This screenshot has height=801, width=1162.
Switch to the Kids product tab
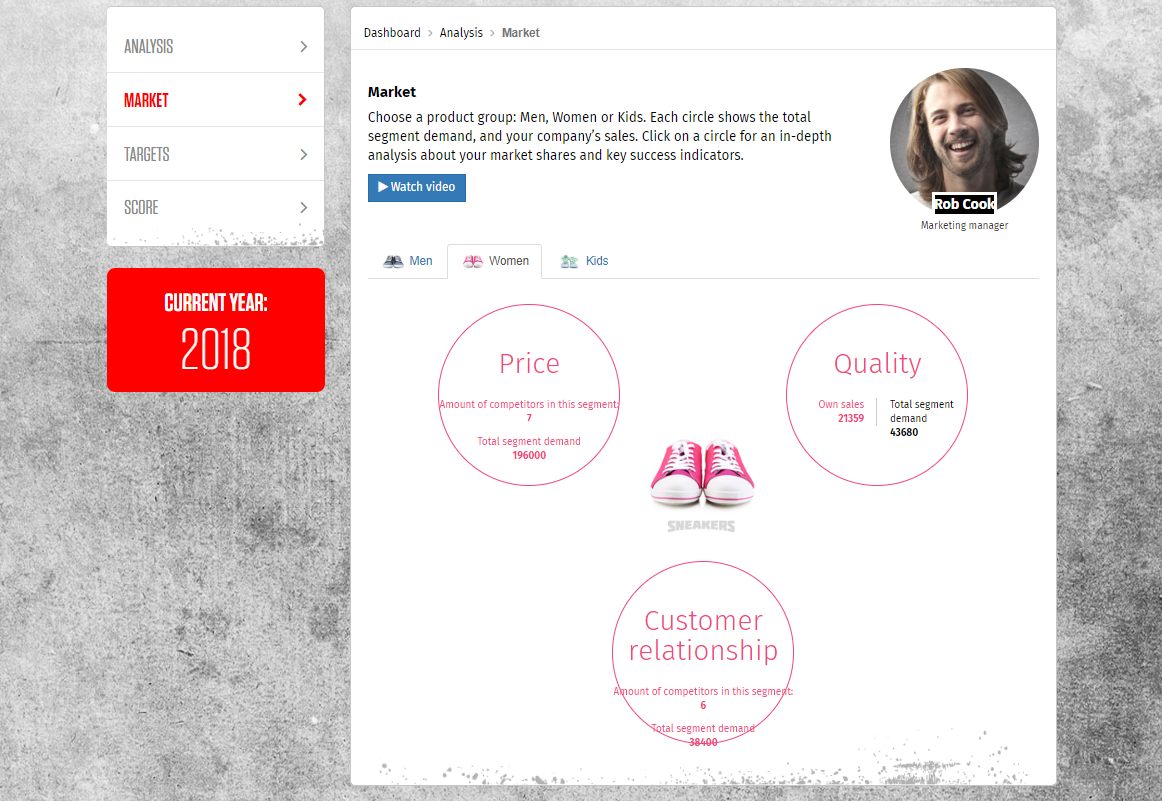click(x=596, y=261)
